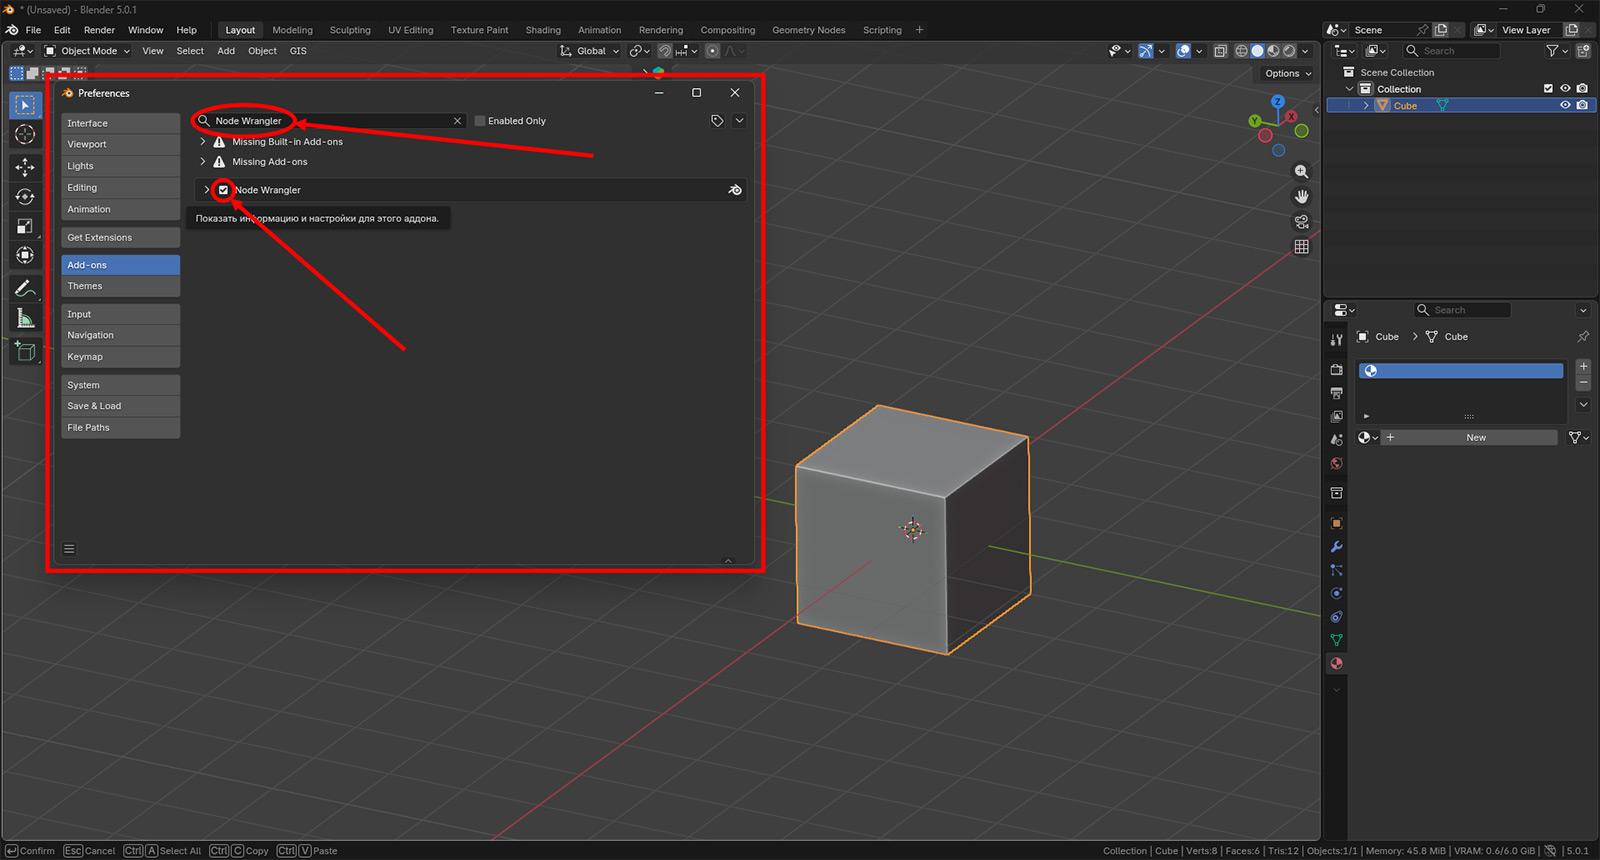Select the Scale tool in toolbar
This screenshot has height=860, width=1600.
click(25, 227)
